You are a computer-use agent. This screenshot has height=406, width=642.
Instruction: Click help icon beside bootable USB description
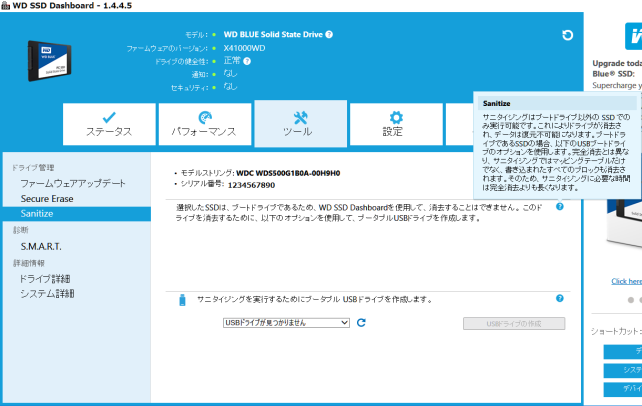pos(560,298)
